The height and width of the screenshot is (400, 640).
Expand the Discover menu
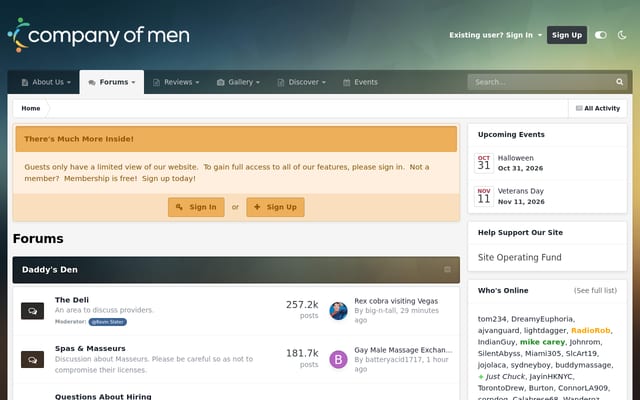tap(302, 82)
